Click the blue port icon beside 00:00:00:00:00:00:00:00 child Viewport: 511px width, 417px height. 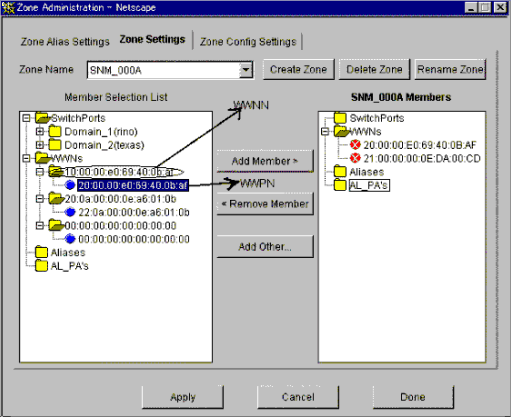[70, 239]
